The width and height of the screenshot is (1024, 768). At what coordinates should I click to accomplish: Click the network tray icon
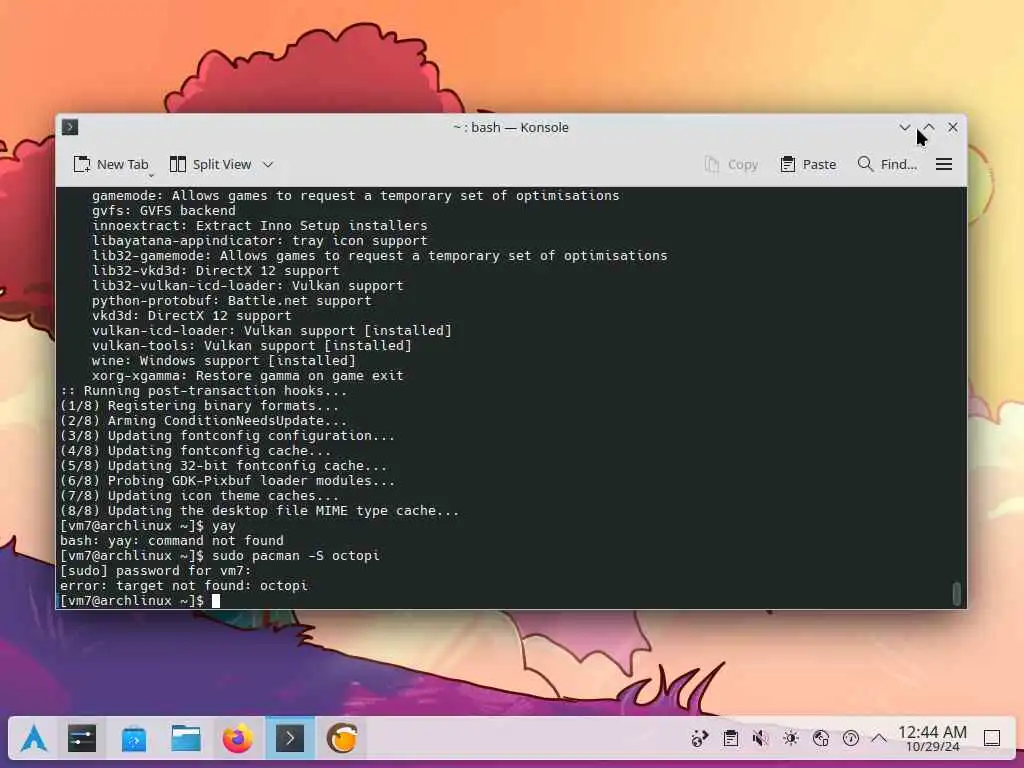tap(820, 739)
